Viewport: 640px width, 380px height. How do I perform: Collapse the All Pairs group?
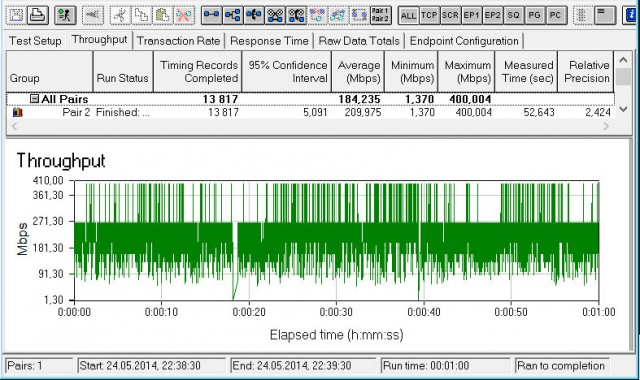(35, 99)
